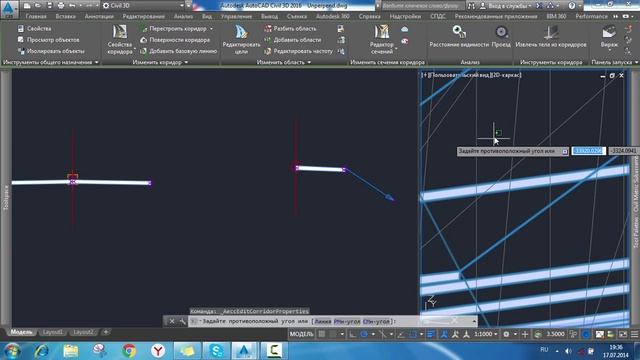Screen dimensions: 640x360
Task: Click the Свойства tool
Action: pyautogui.click(x=34, y=29)
